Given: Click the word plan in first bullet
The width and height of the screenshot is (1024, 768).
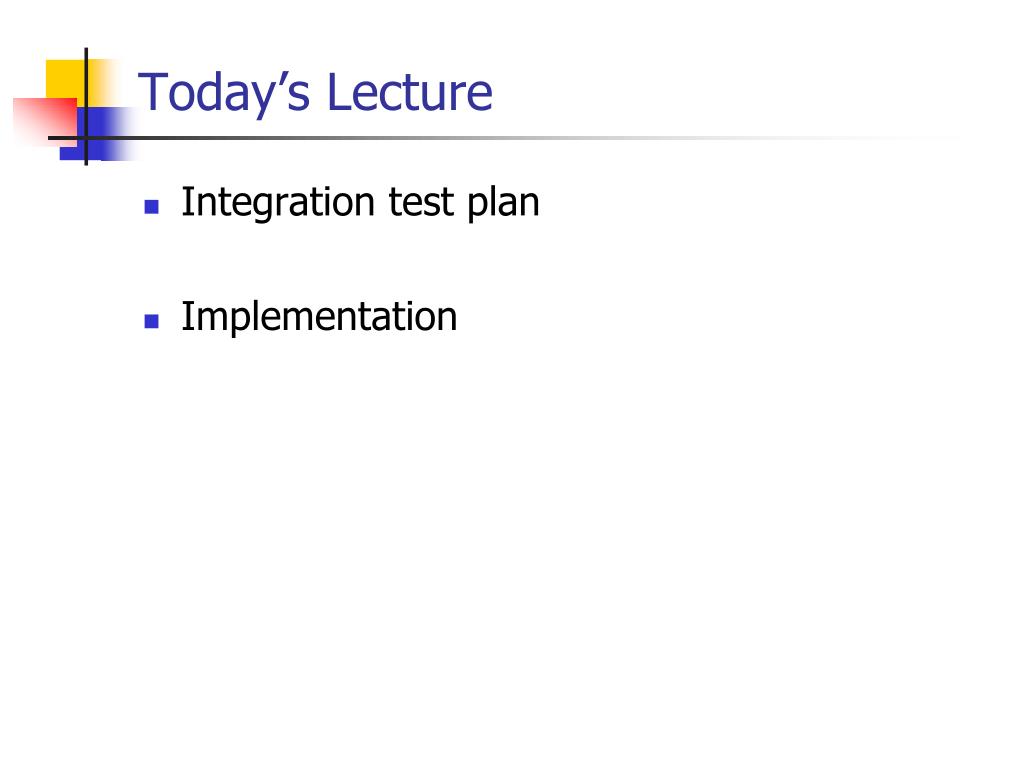Looking at the screenshot, I should click(503, 203).
